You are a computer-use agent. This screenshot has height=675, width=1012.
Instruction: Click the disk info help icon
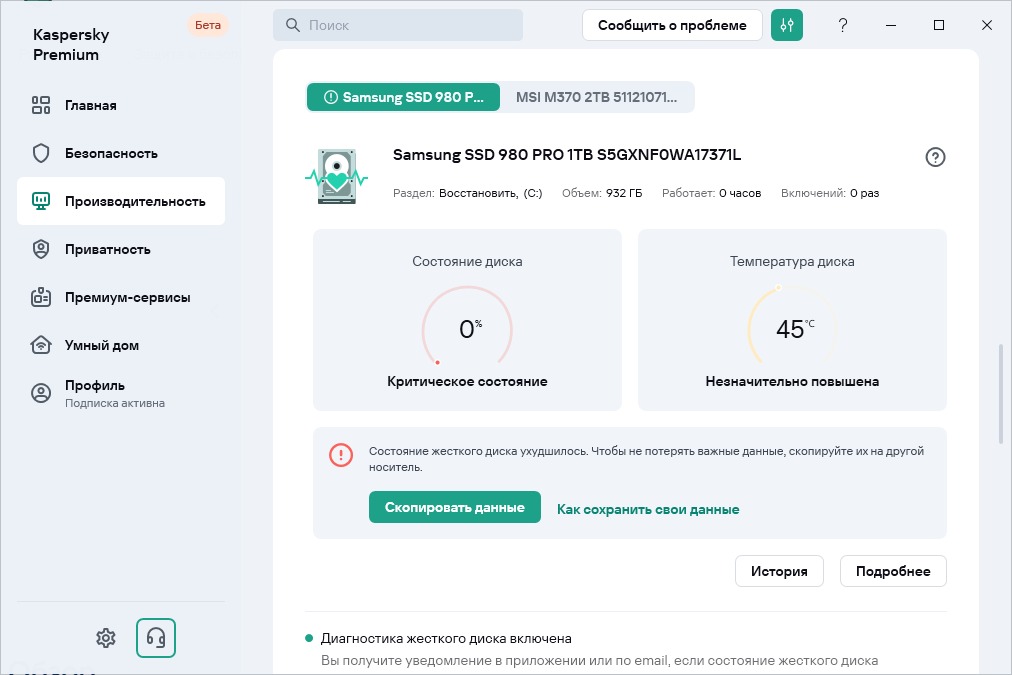point(935,157)
